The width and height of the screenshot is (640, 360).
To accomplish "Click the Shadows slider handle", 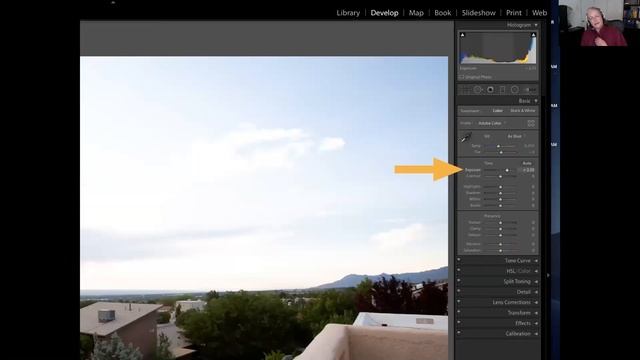I will click(500, 193).
